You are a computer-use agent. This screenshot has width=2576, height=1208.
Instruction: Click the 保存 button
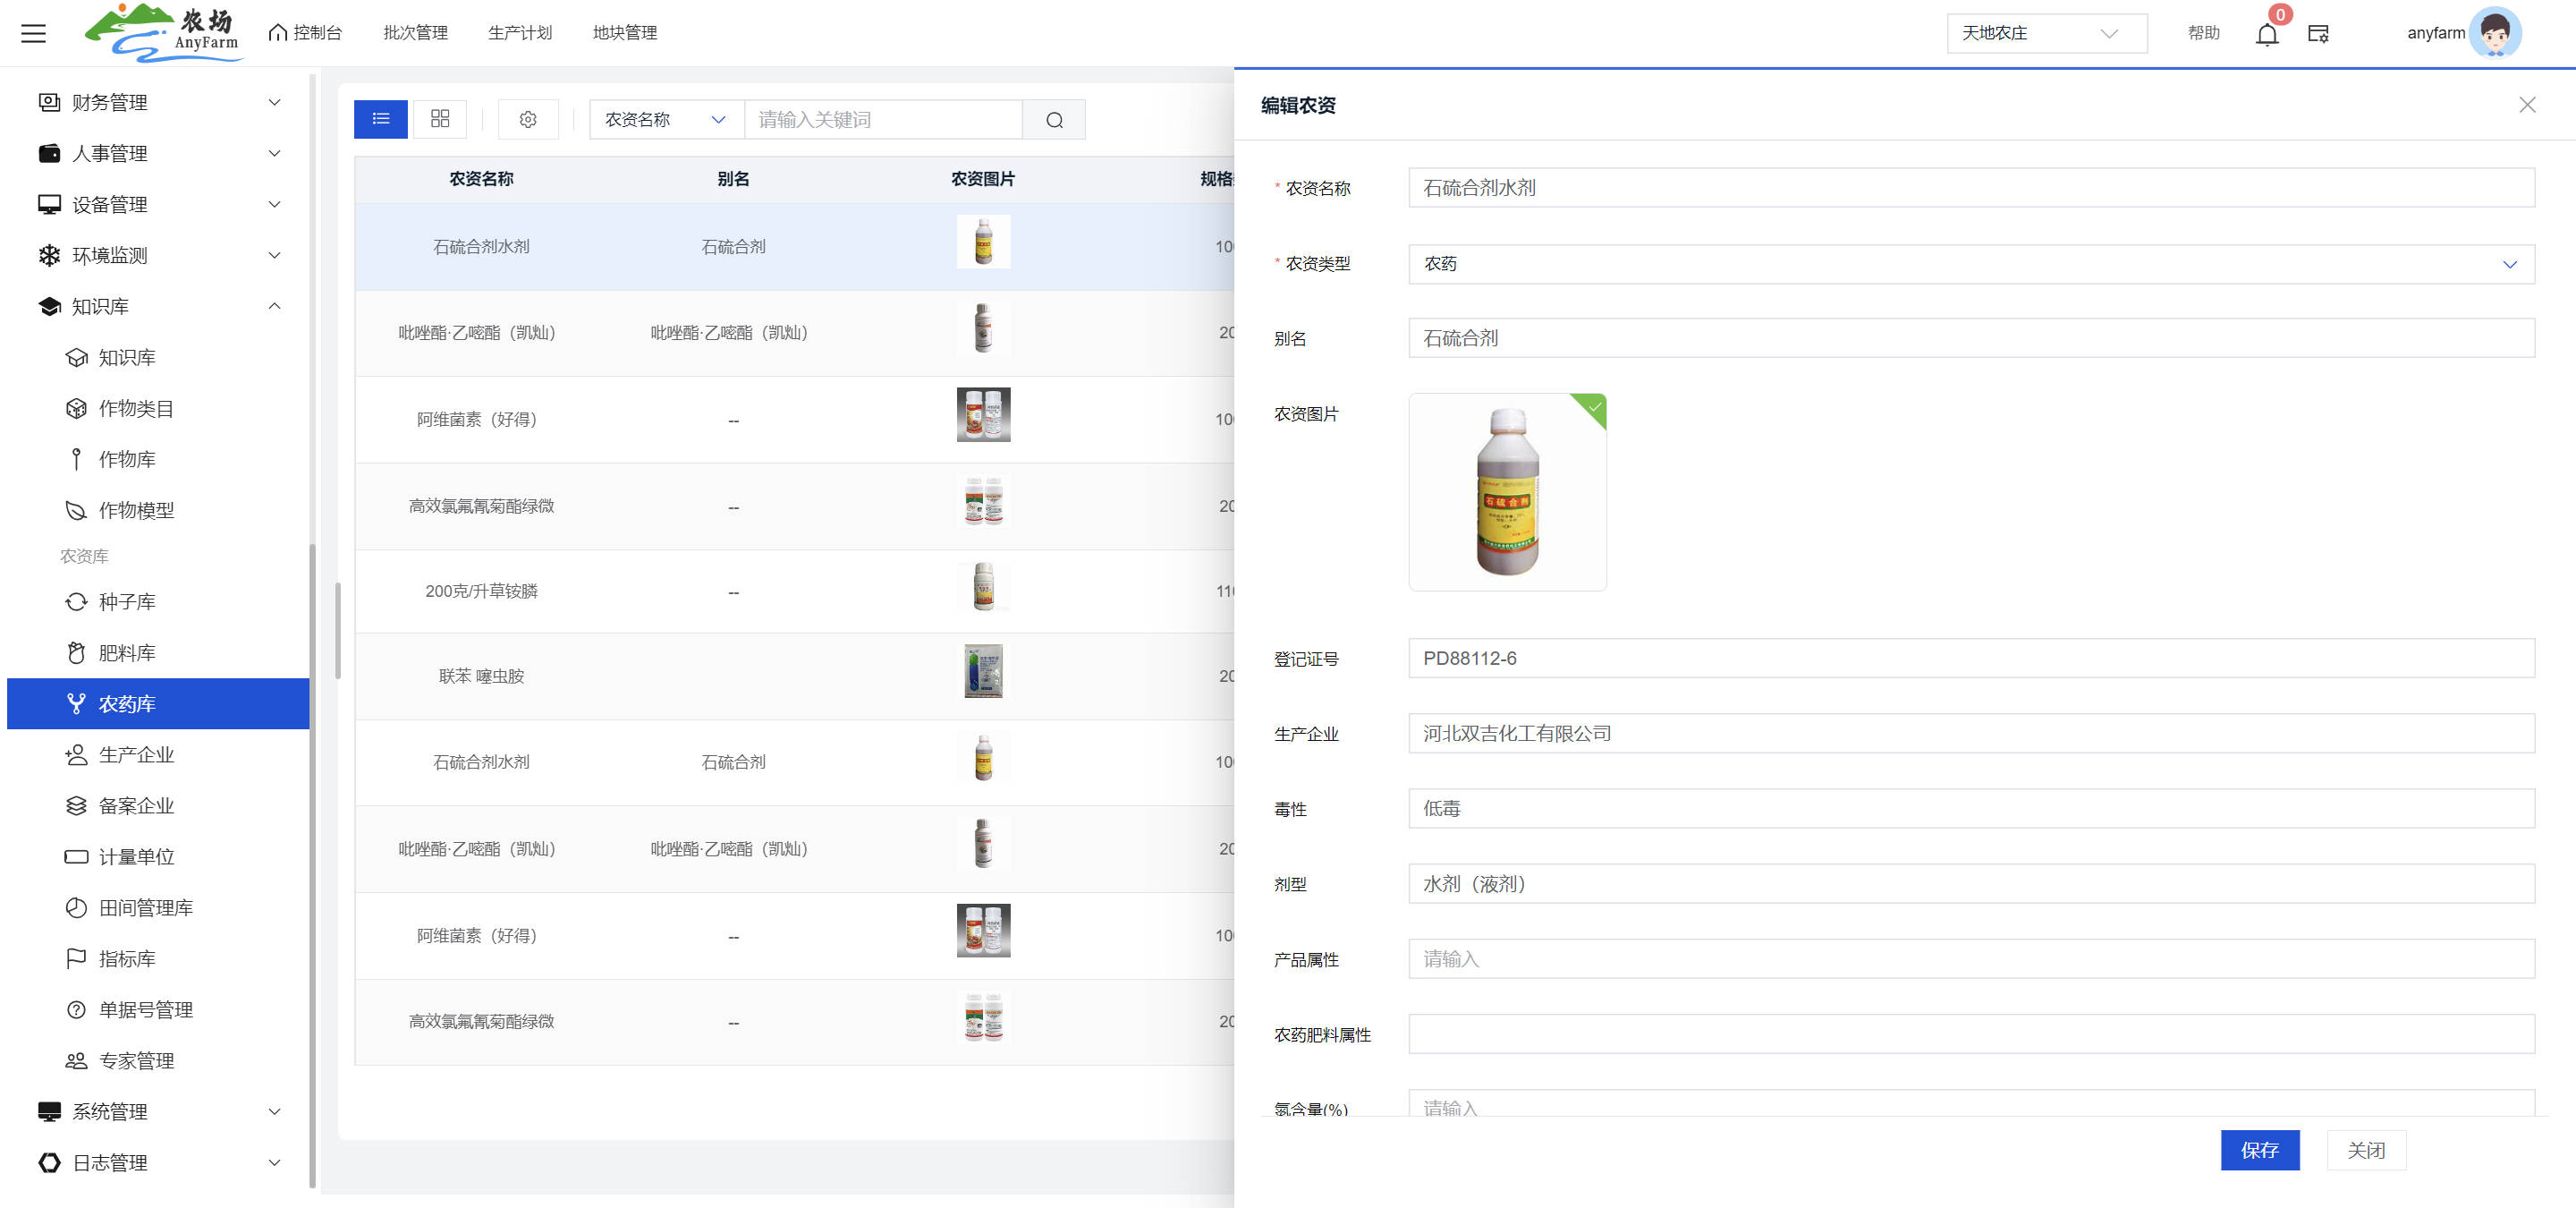point(2259,1150)
